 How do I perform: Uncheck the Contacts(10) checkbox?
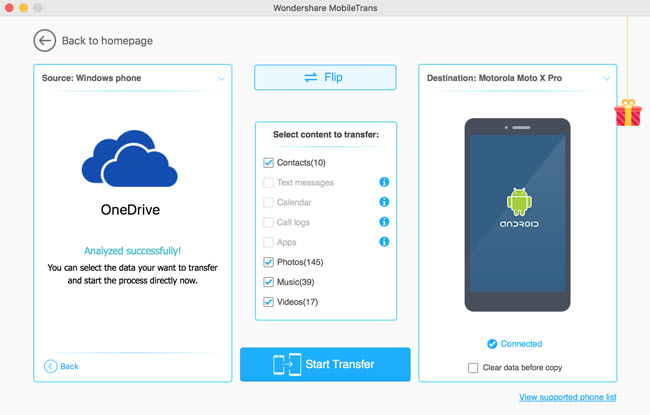269,163
